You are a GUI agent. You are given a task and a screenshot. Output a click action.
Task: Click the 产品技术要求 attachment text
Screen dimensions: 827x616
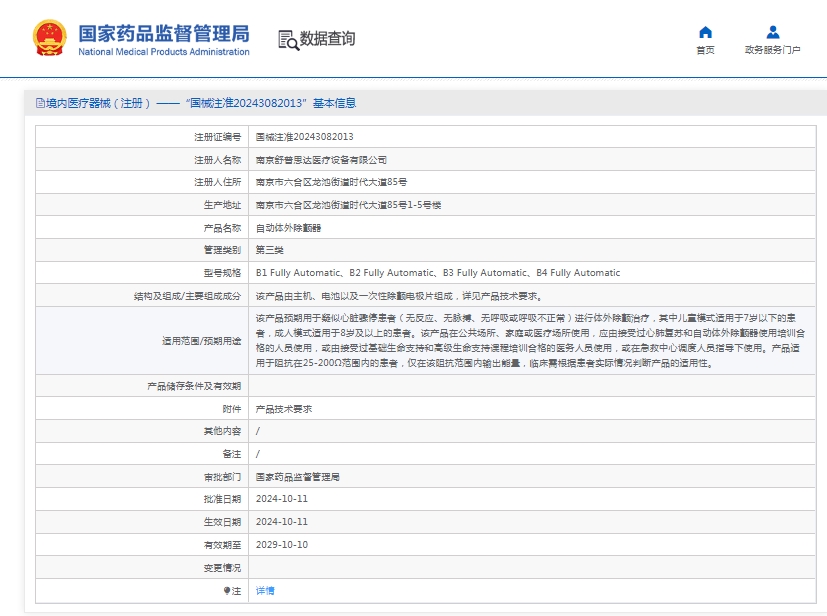click(284, 409)
